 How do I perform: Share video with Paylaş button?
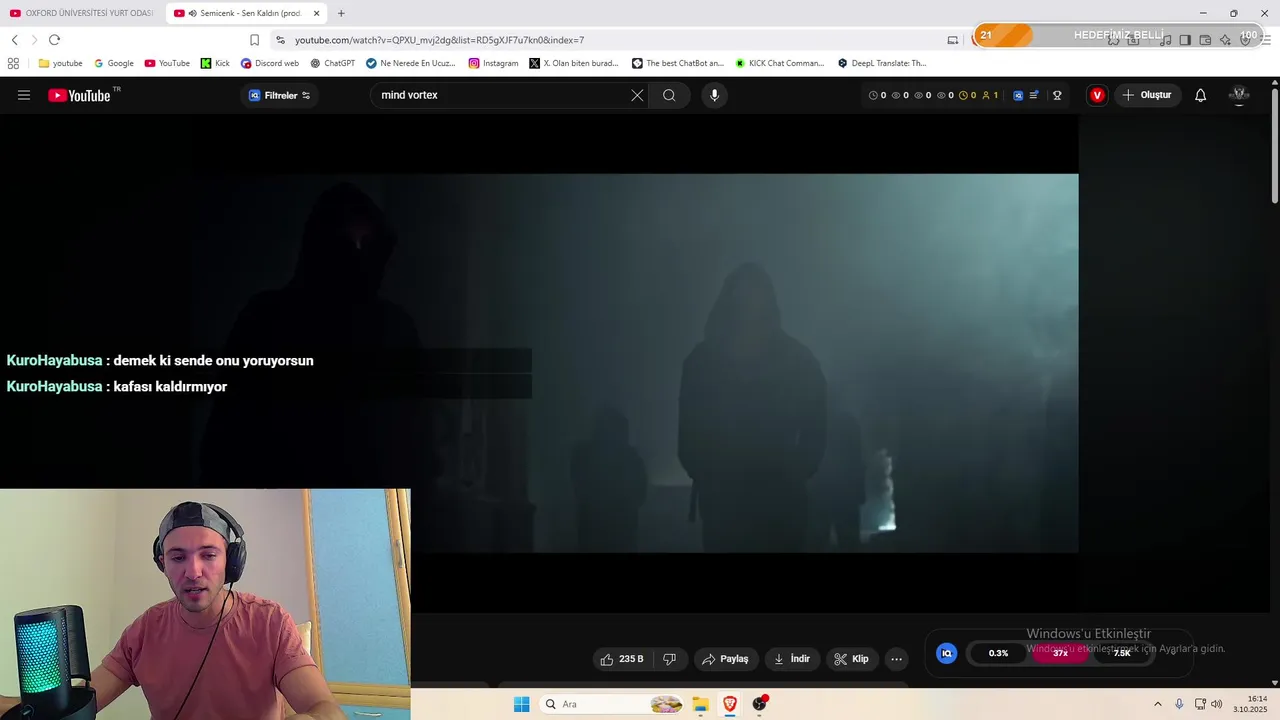[725, 659]
